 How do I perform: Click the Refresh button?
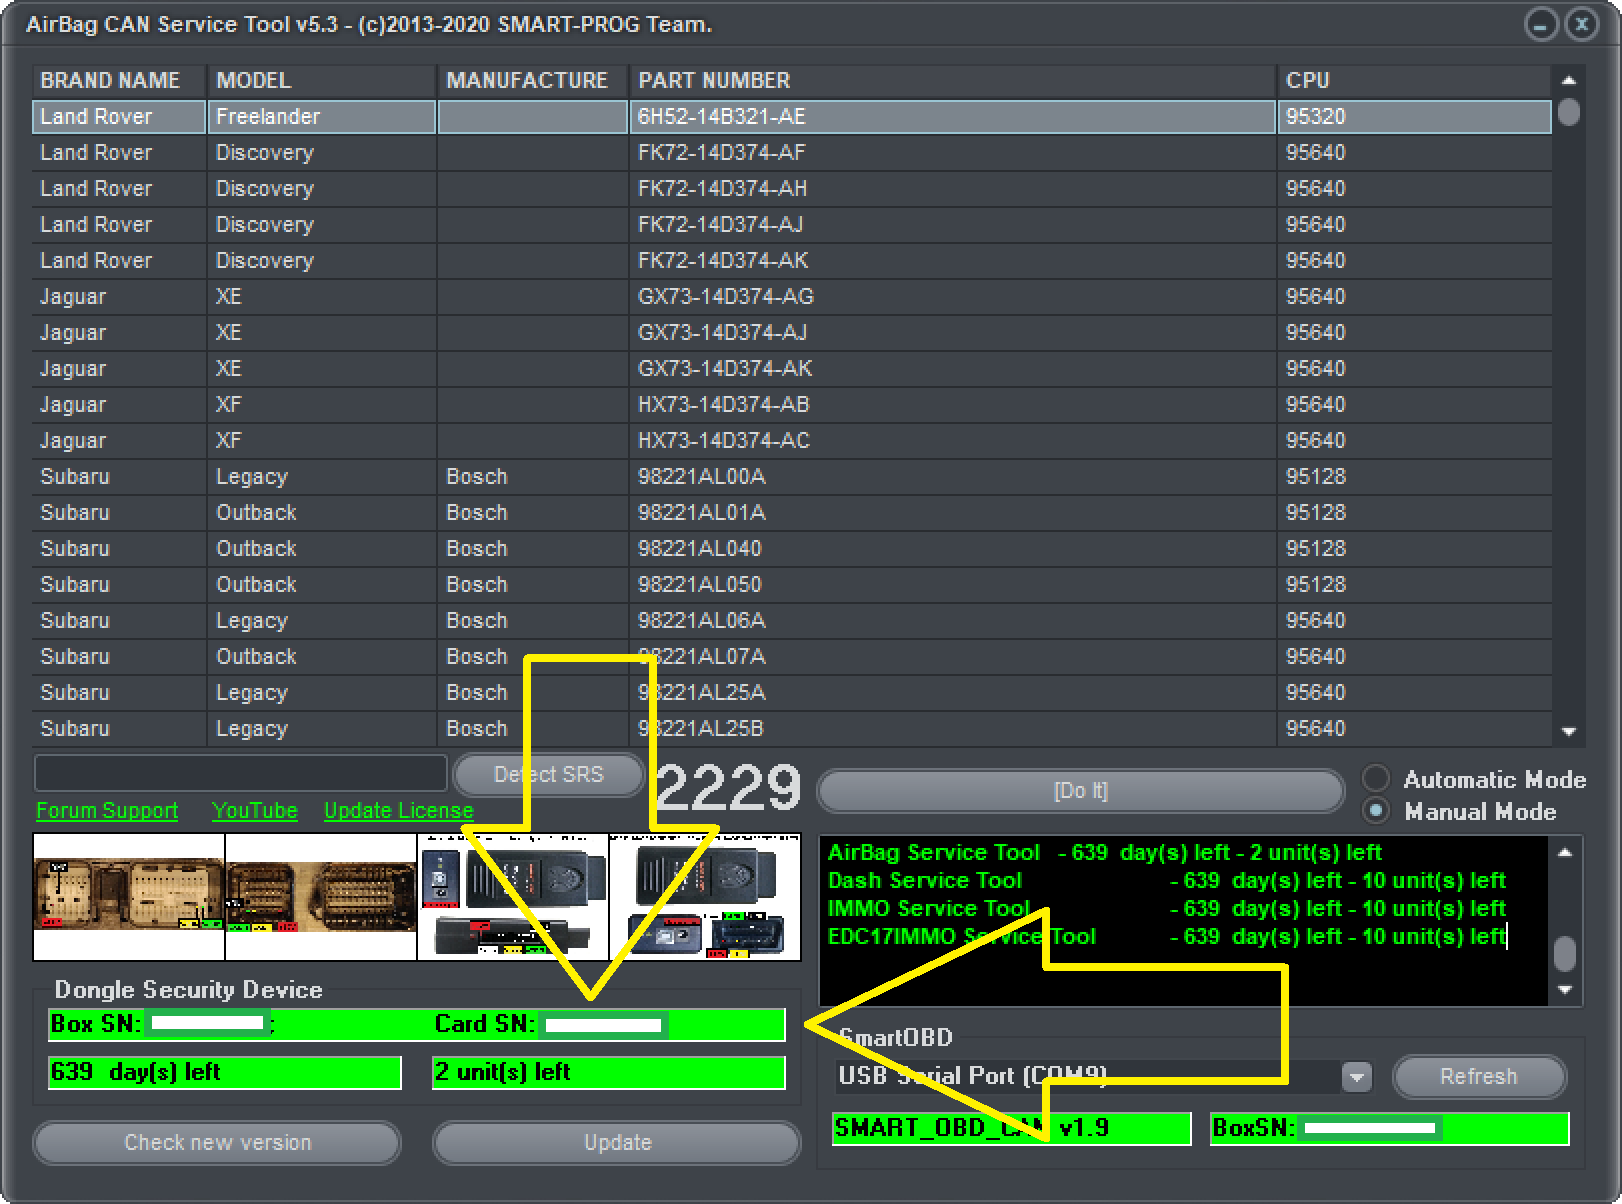[x=1479, y=1077]
